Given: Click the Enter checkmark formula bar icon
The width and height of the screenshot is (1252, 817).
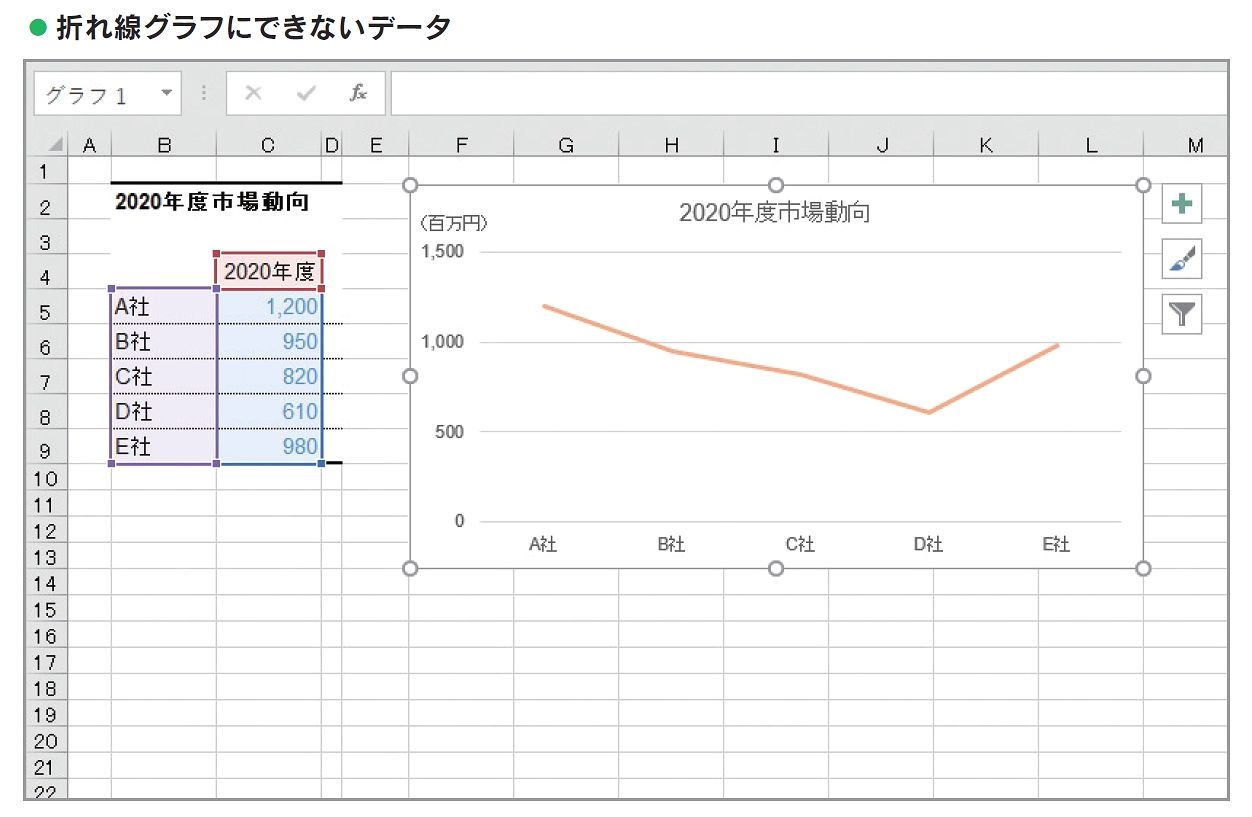Looking at the screenshot, I should pyautogui.click(x=306, y=93).
